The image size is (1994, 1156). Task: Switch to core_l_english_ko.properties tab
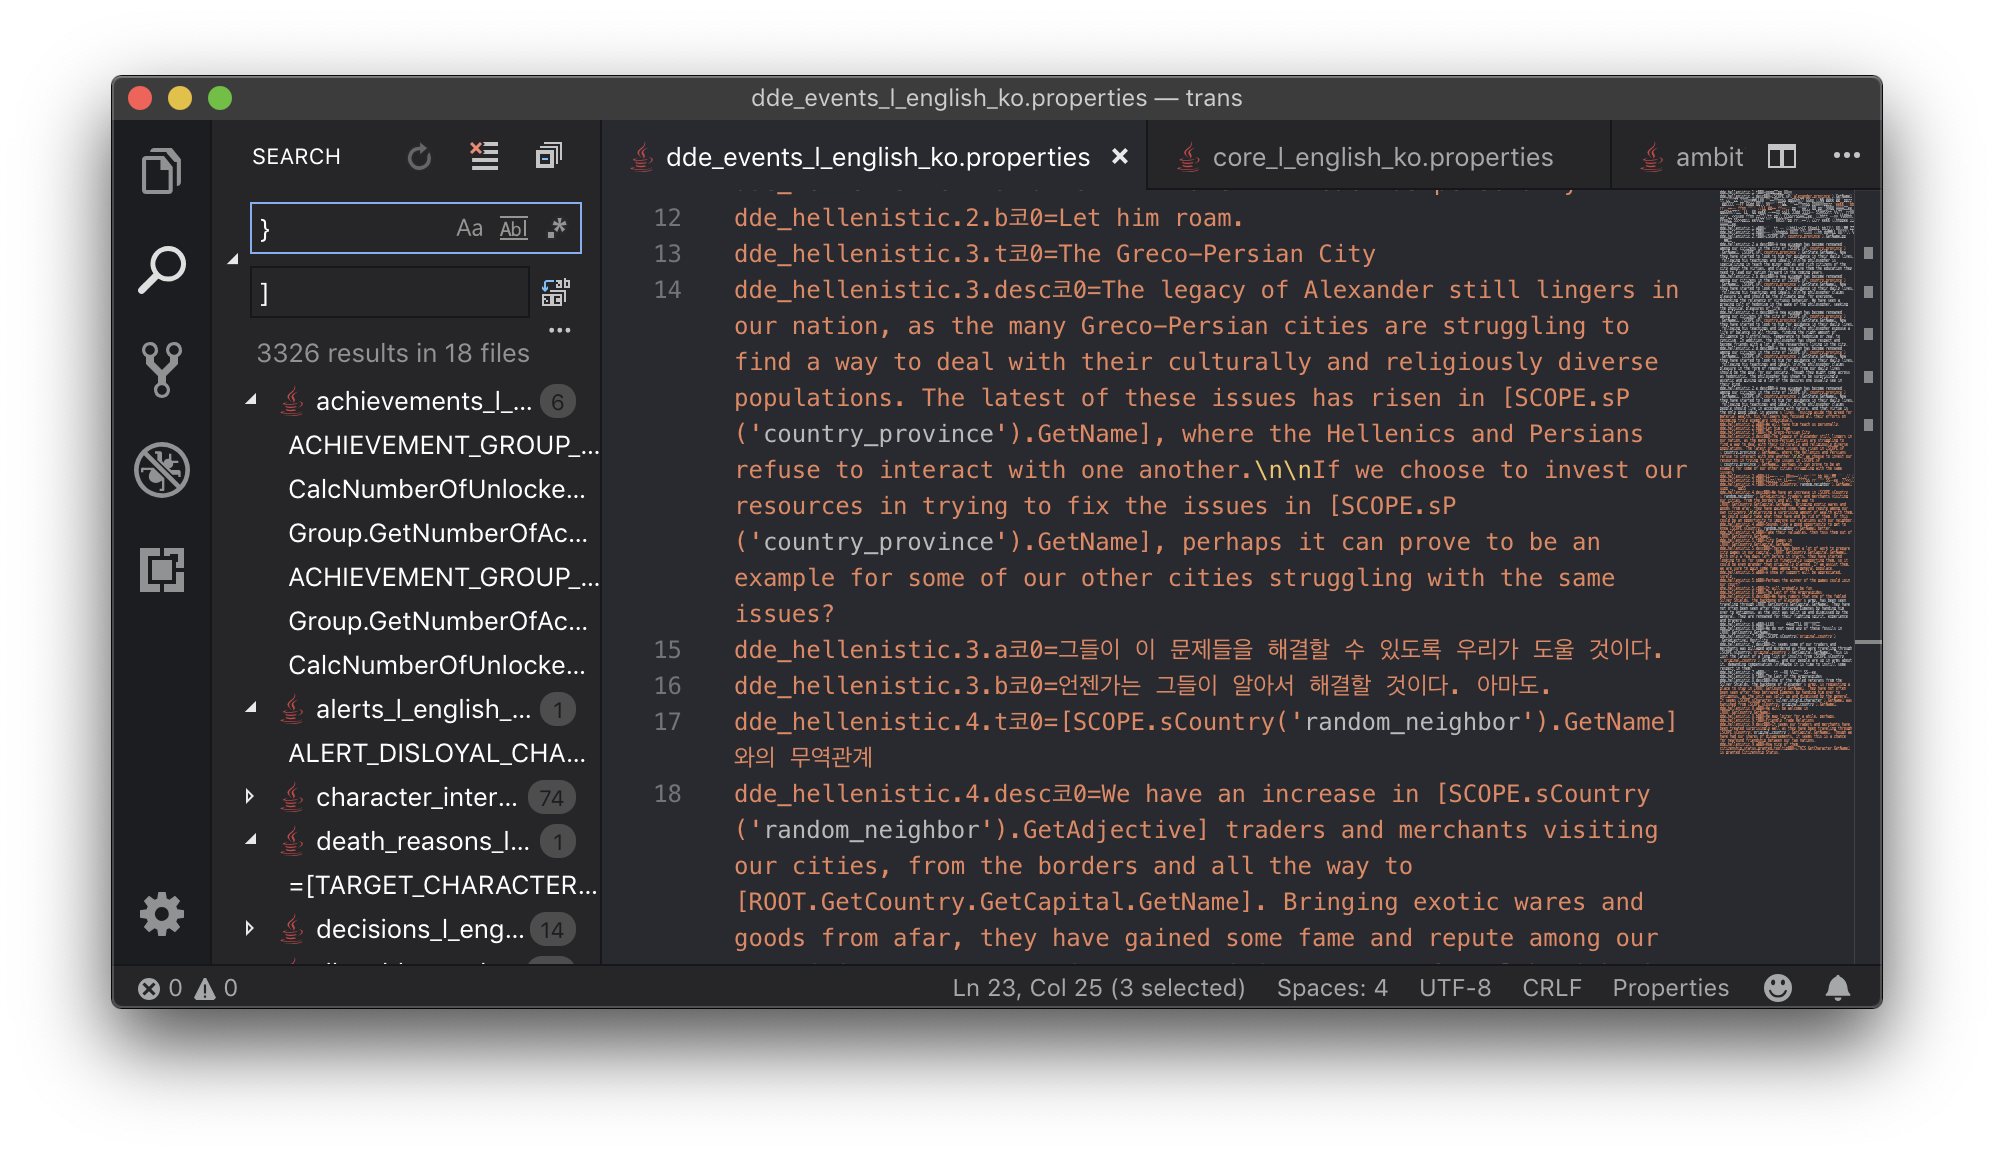coord(1381,157)
